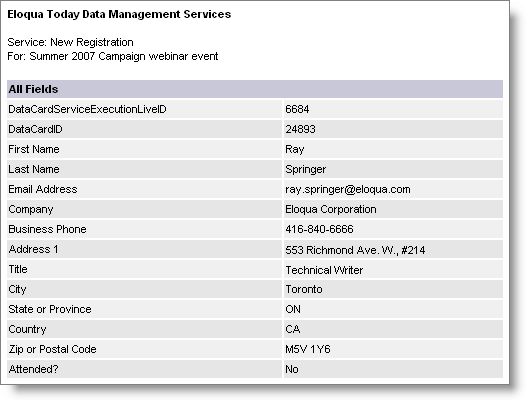Image resolution: width=526 pixels, height=400 pixels.
Task: Click the 'Country' label cell
Action: pos(144,329)
